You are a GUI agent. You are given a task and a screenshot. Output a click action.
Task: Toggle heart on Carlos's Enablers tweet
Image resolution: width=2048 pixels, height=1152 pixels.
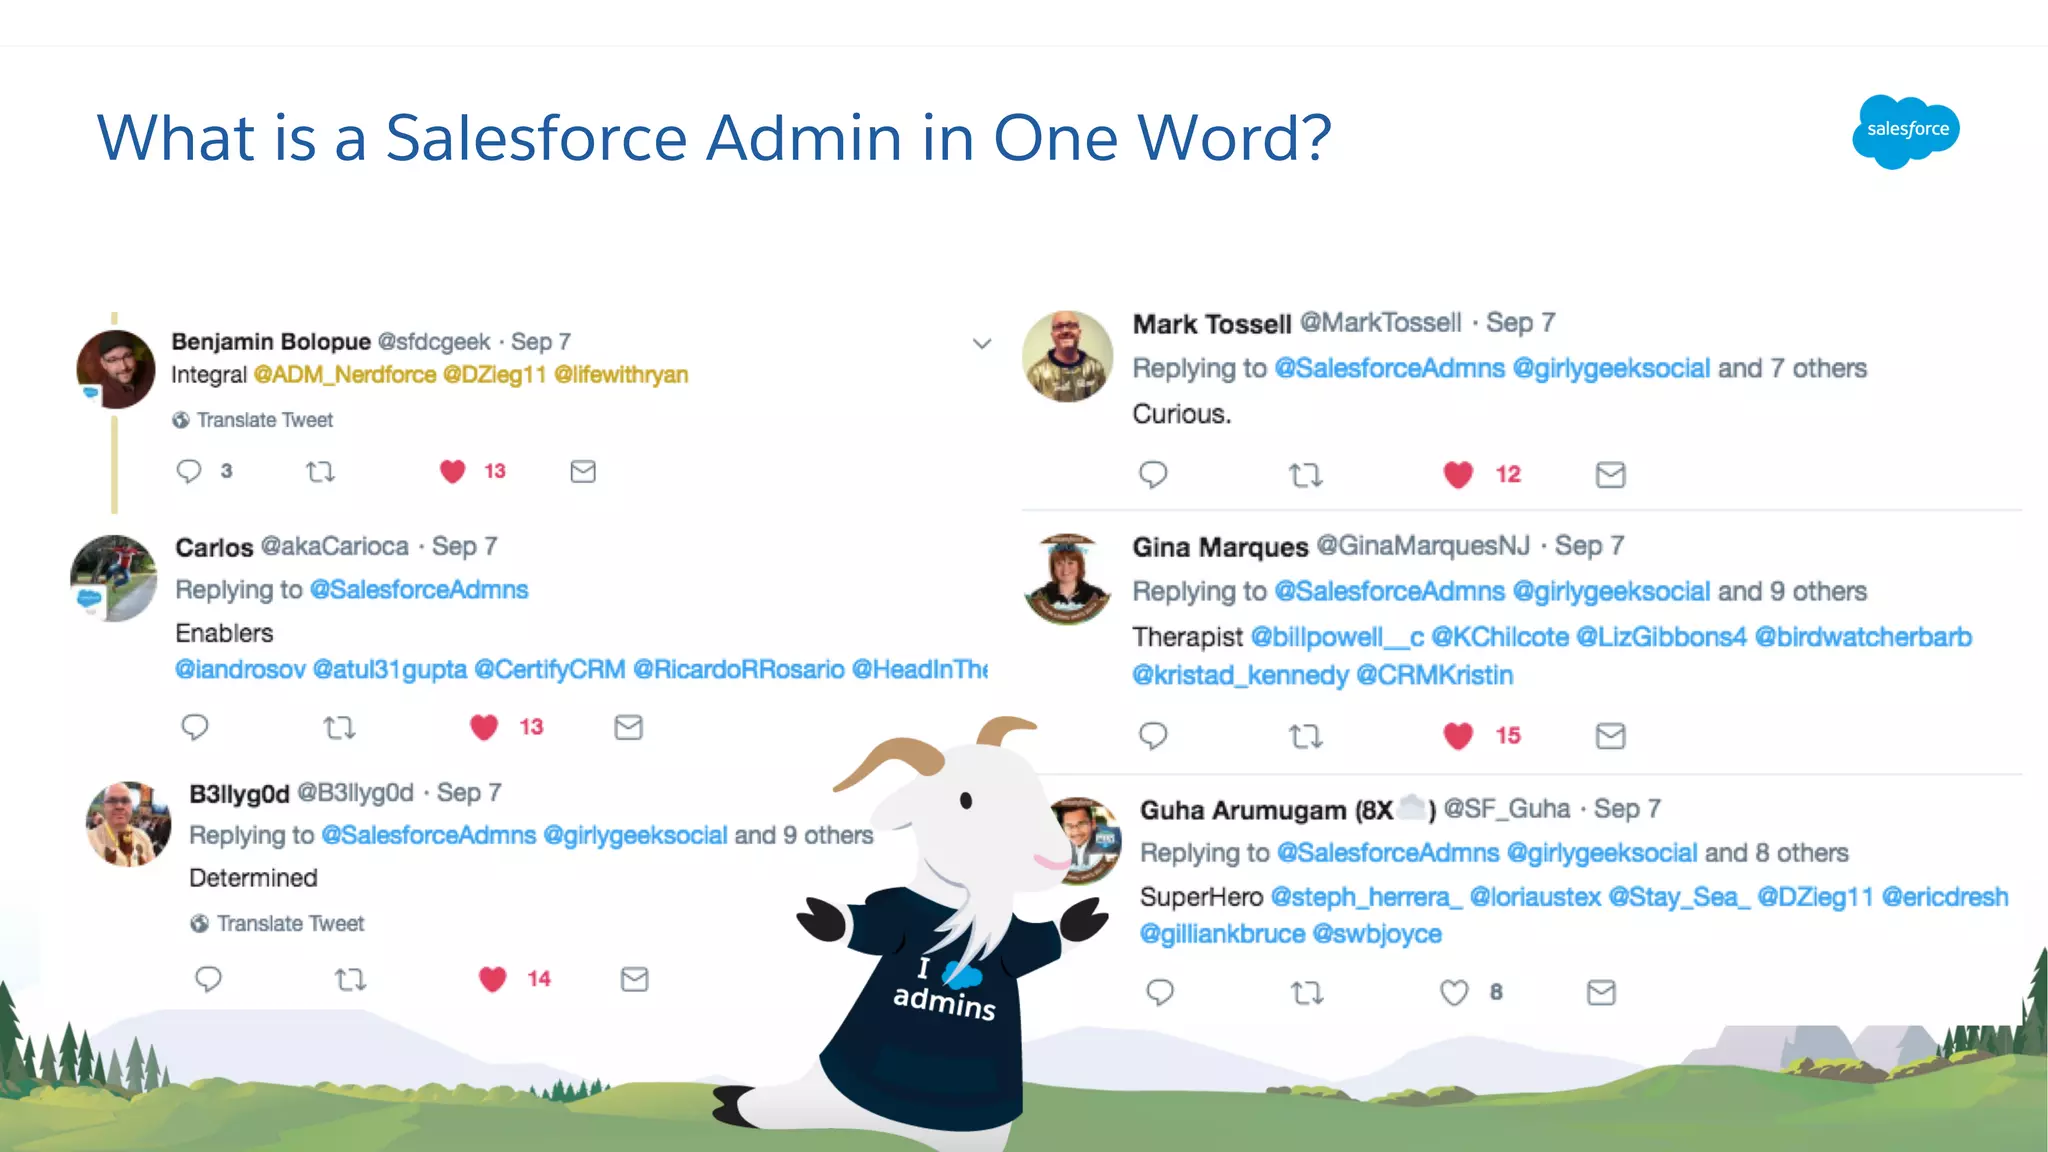(484, 727)
